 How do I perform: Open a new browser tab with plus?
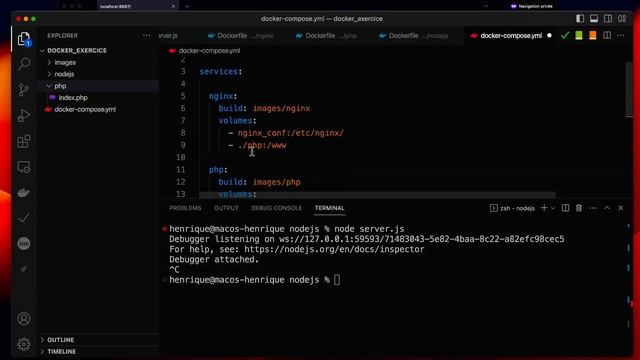(x=187, y=6)
